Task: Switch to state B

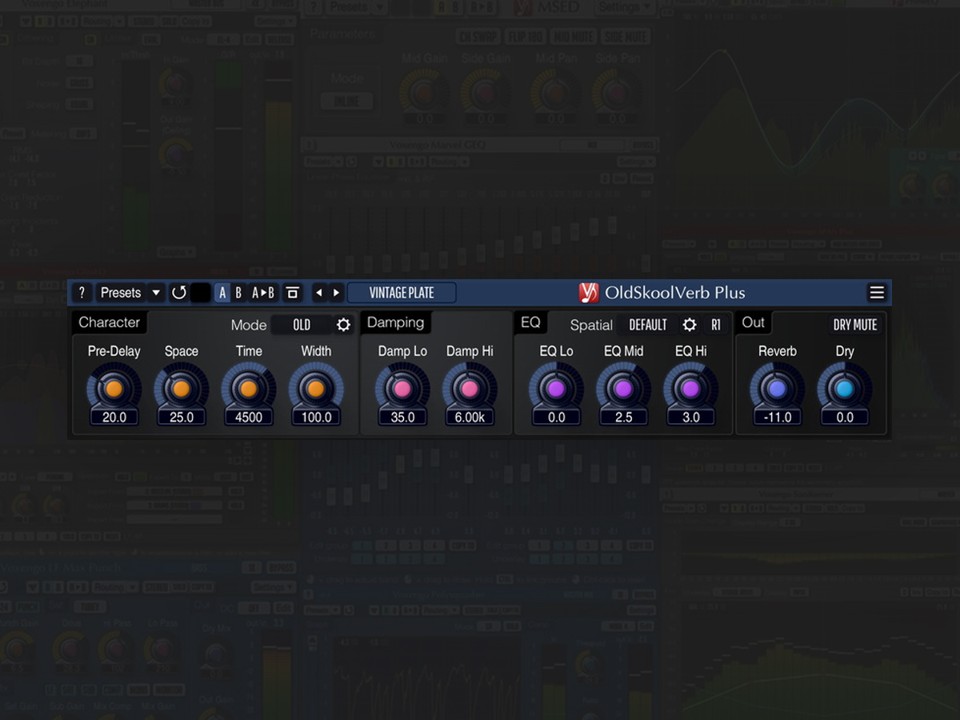Action: (238, 293)
